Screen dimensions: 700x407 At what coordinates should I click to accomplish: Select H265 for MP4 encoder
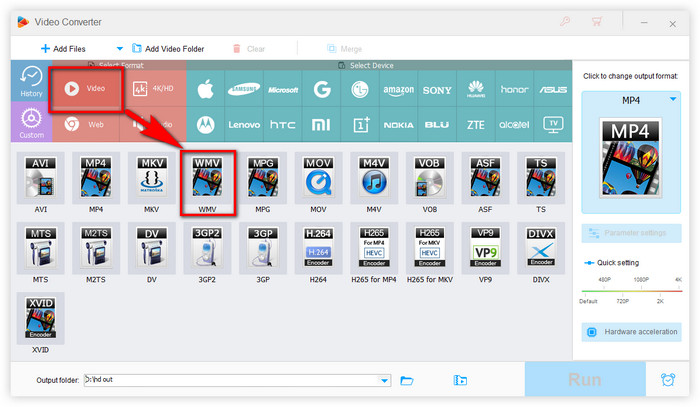374,248
